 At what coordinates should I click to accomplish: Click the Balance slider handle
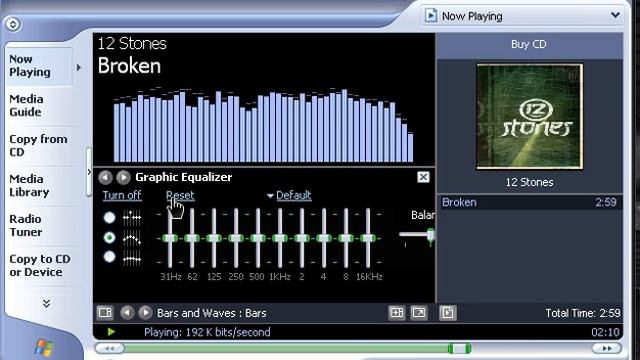pos(431,236)
